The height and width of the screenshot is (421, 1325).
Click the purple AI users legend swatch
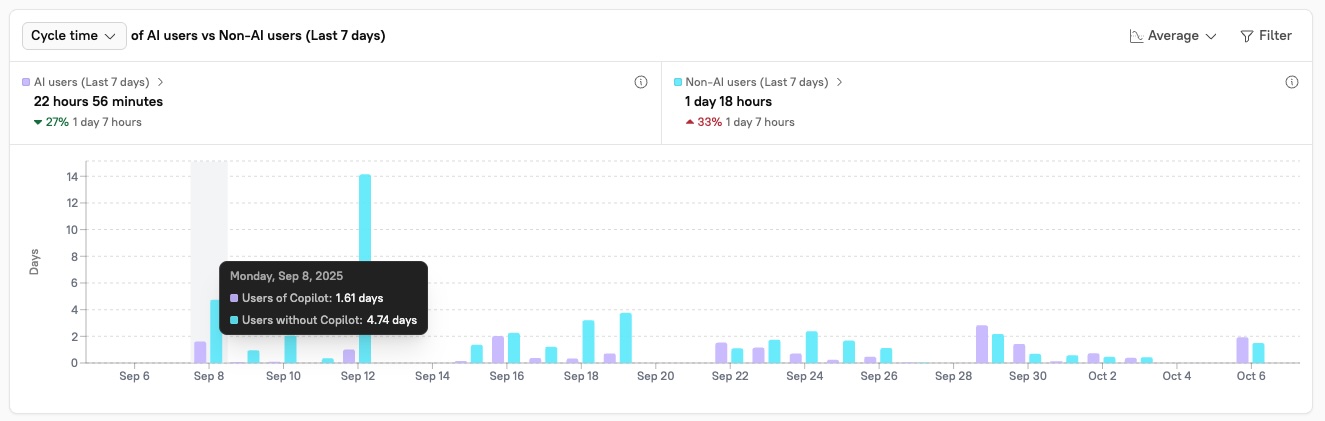click(26, 82)
